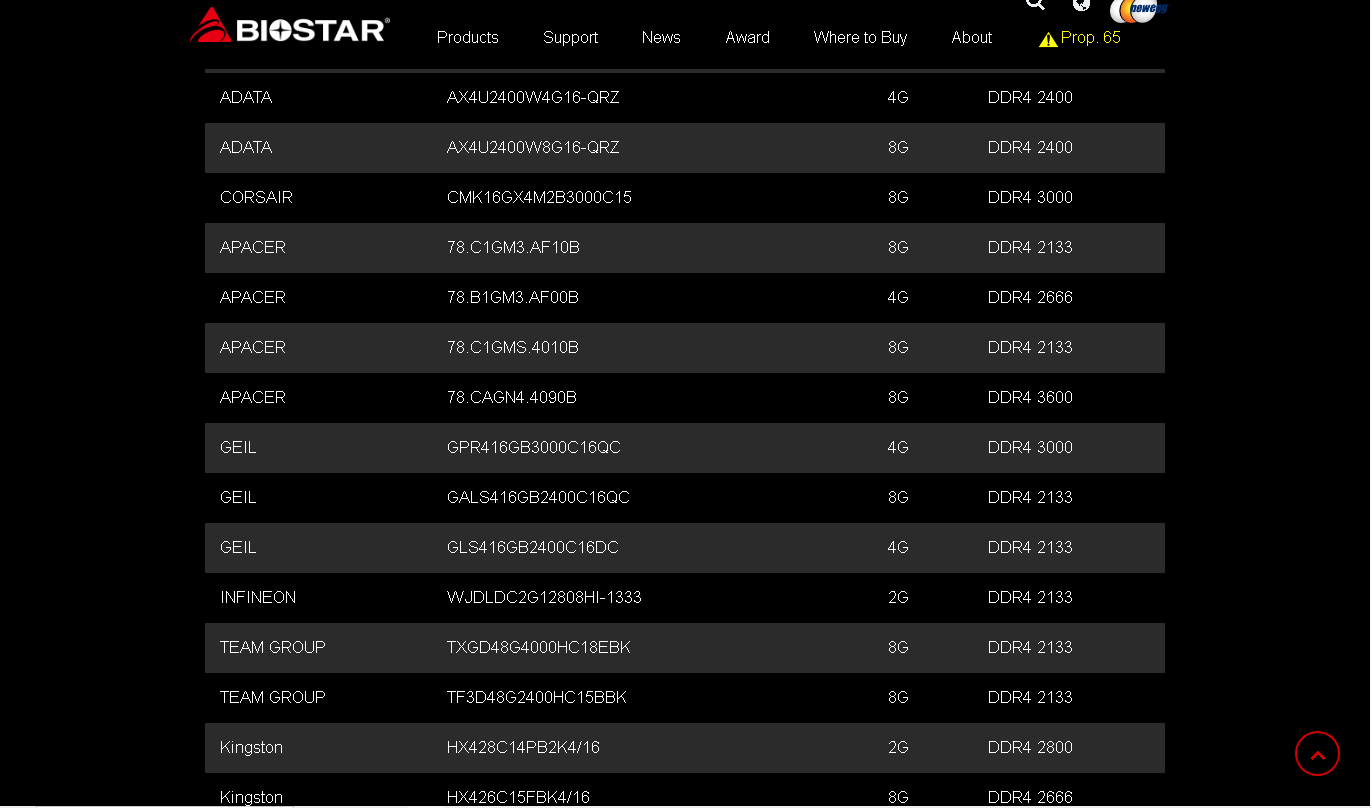Click APACER vendor in 78.C1GM3.AF10B row
1372x808 pixels.
coord(253,247)
